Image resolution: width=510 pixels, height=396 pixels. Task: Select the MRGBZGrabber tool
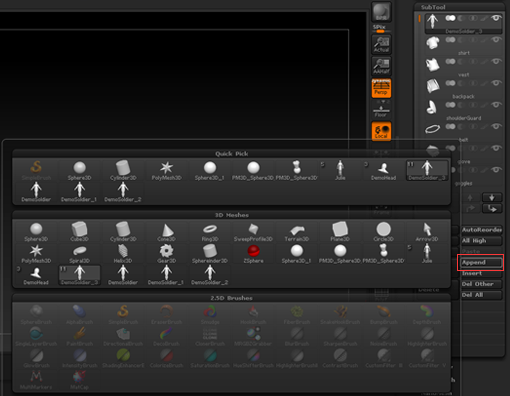pos(253,336)
